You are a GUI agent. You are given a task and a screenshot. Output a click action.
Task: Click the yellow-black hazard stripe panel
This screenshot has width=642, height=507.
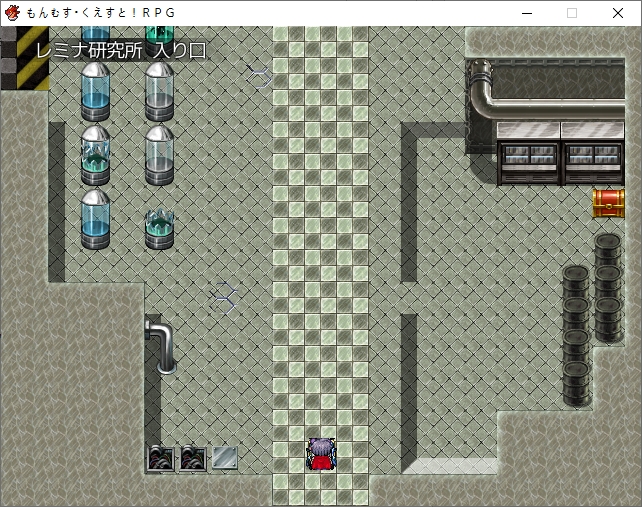[x=33, y=58]
